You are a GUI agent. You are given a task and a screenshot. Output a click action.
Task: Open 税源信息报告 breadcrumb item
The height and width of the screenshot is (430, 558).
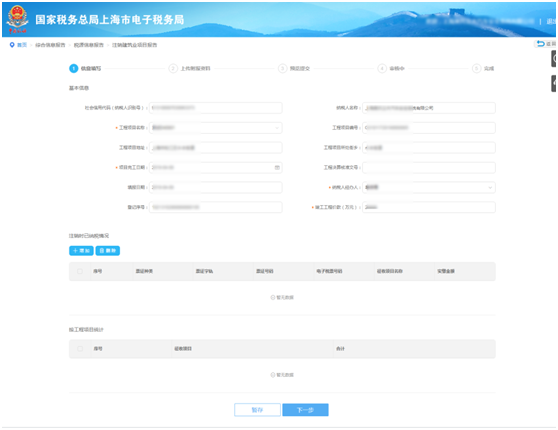tap(89, 45)
